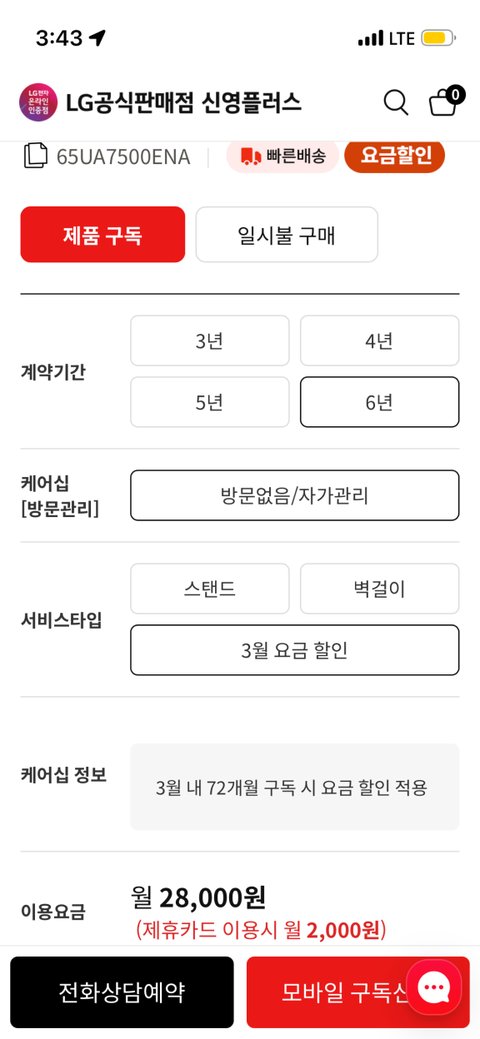The image size is (480, 1039).
Task: Choose the 6년 contract period
Action: tap(379, 402)
